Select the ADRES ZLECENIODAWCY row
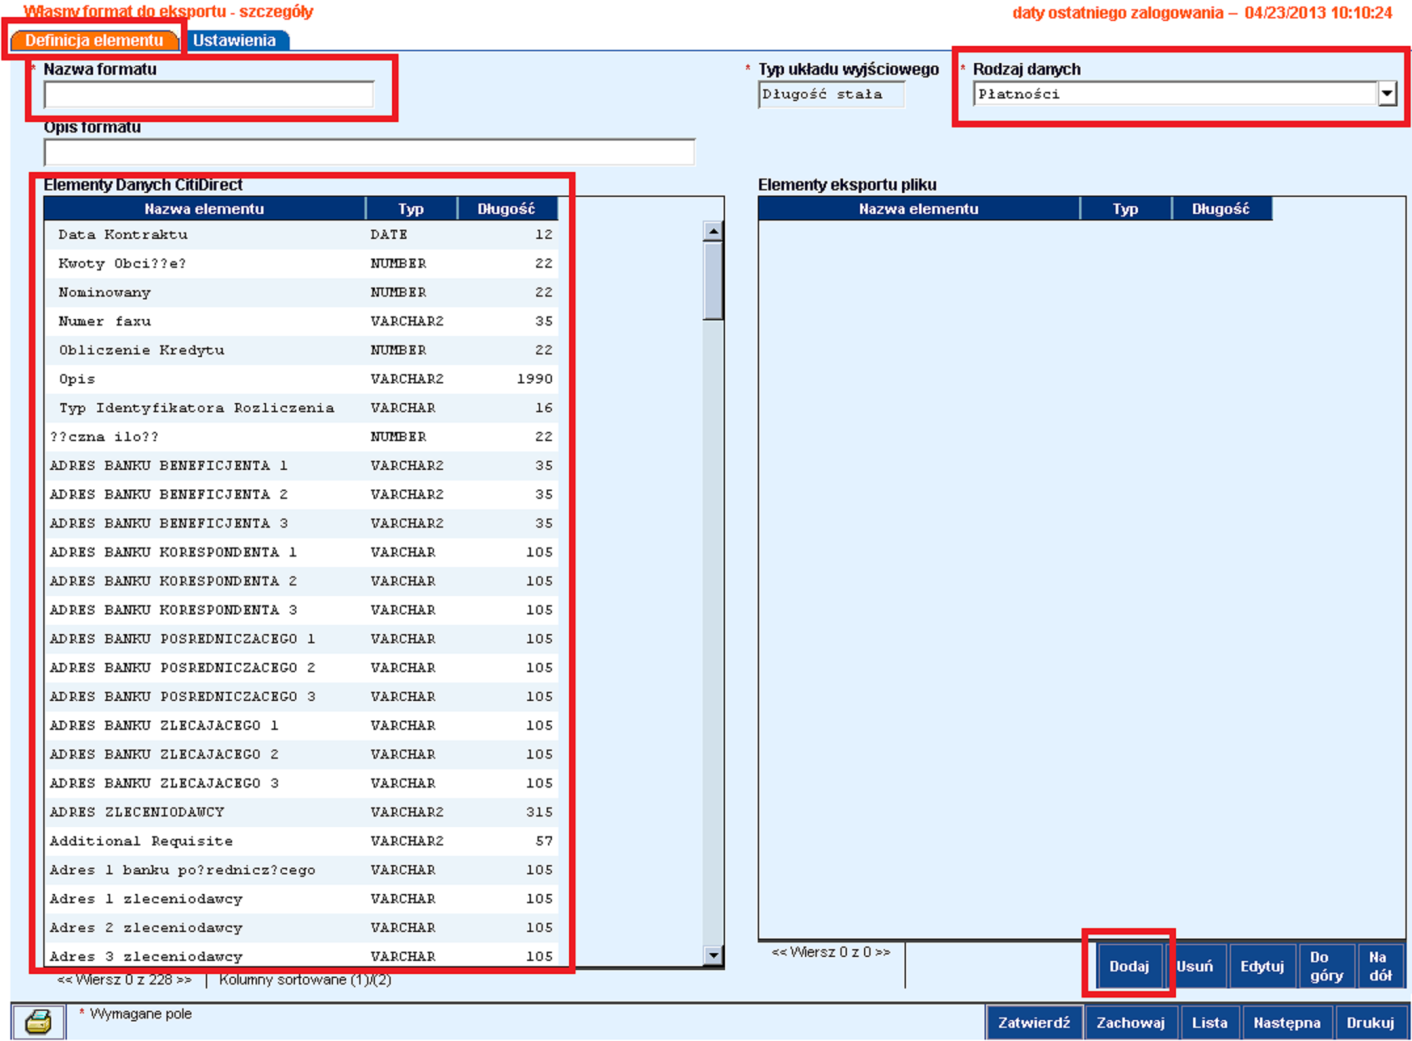1412x1041 pixels. click(301, 812)
